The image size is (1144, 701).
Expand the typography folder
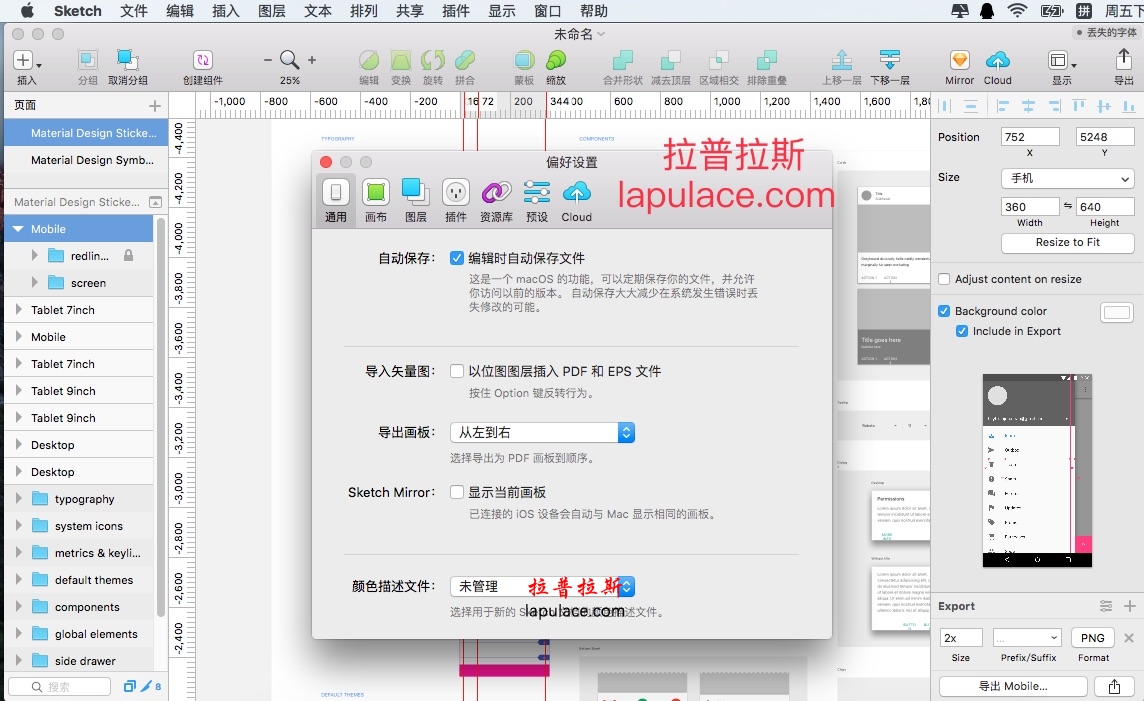click(18, 499)
